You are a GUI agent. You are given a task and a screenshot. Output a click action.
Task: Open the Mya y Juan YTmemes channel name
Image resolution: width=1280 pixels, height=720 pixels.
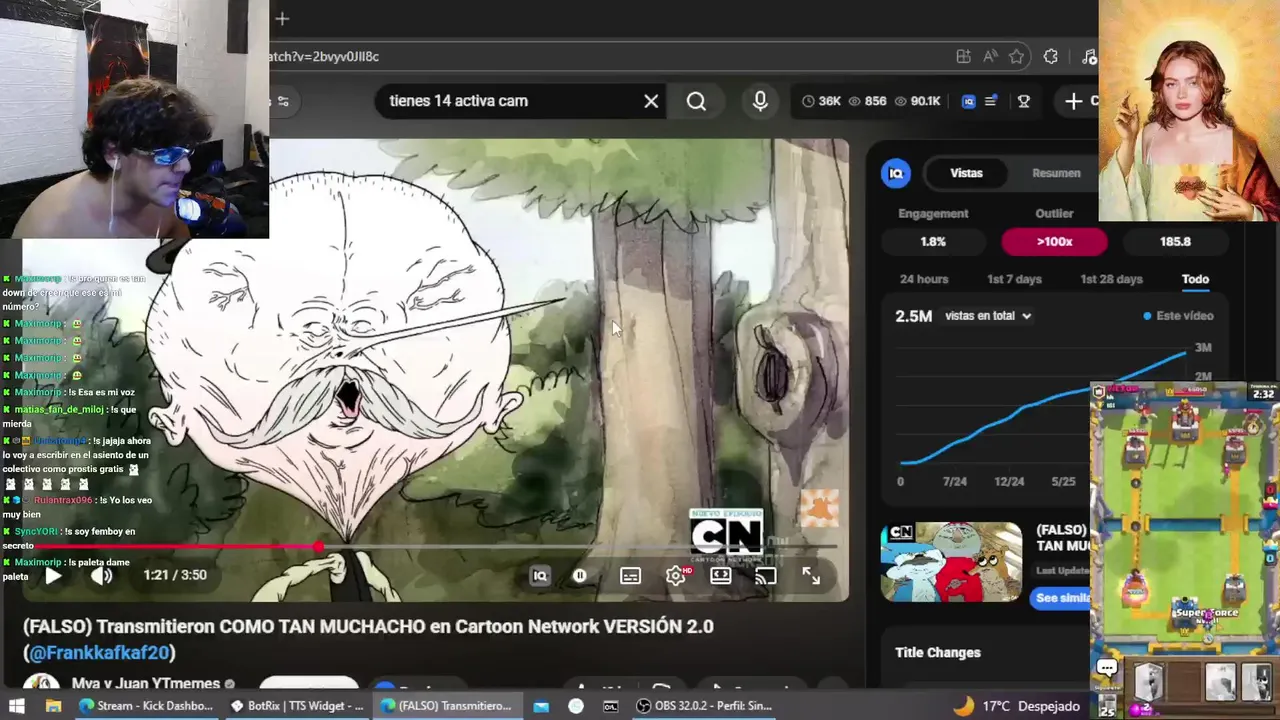point(146,684)
